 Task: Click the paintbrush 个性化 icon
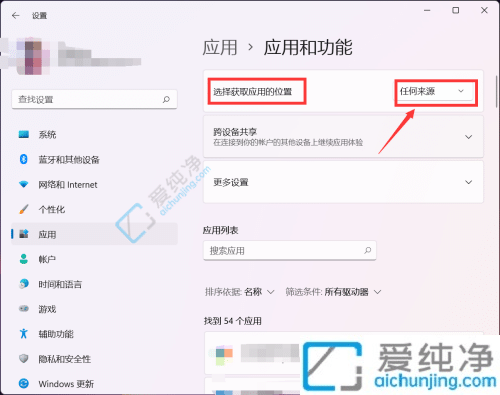point(24,209)
